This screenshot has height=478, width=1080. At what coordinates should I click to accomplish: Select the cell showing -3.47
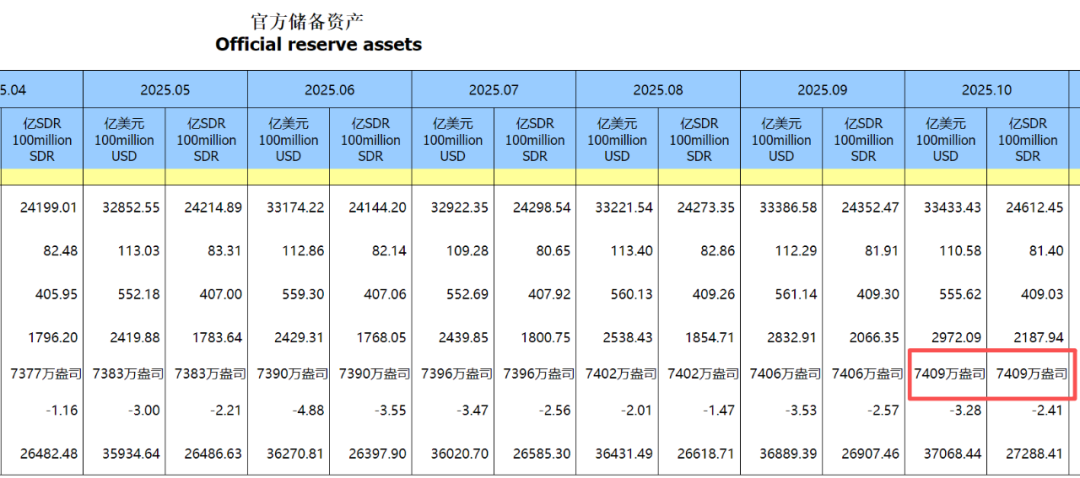(472, 411)
